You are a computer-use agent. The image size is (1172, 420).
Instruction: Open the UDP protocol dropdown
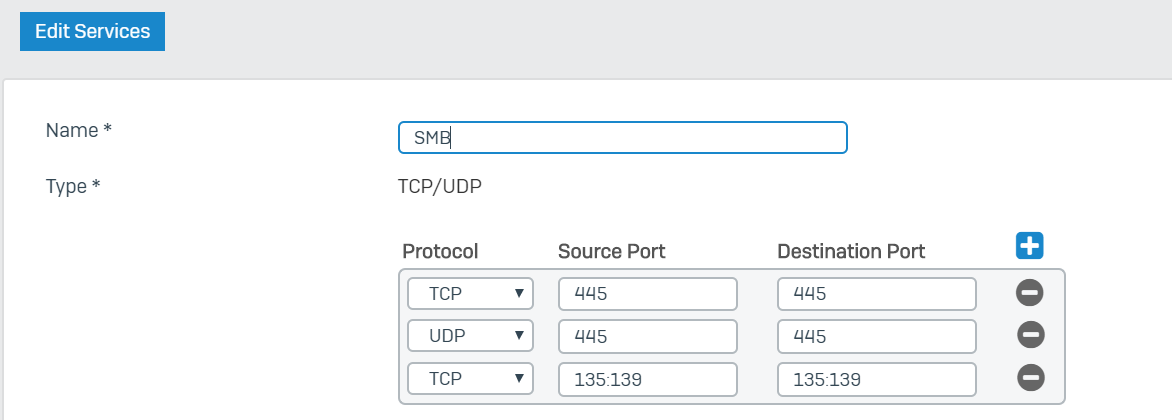[470, 336]
